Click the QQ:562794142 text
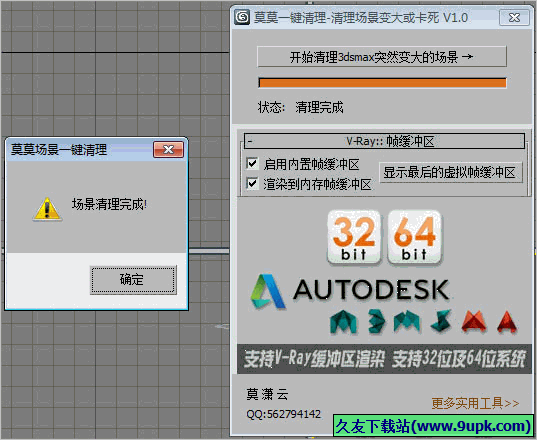The image size is (537, 440). (x=284, y=414)
